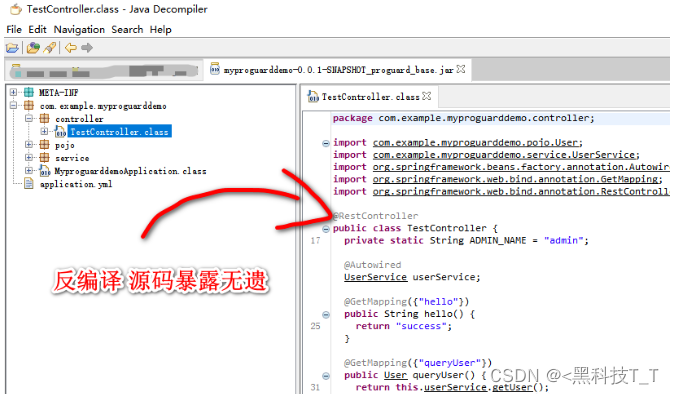Select application.yml in the tree
This screenshot has width=674, height=394.
tap(76, 184)
